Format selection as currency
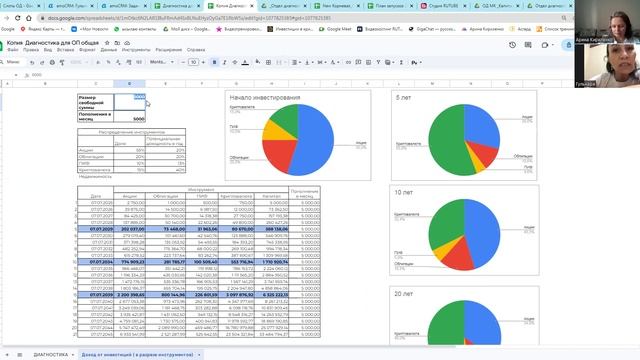The height and width of the screenshot is (360, 640). (x=98, y=62)
